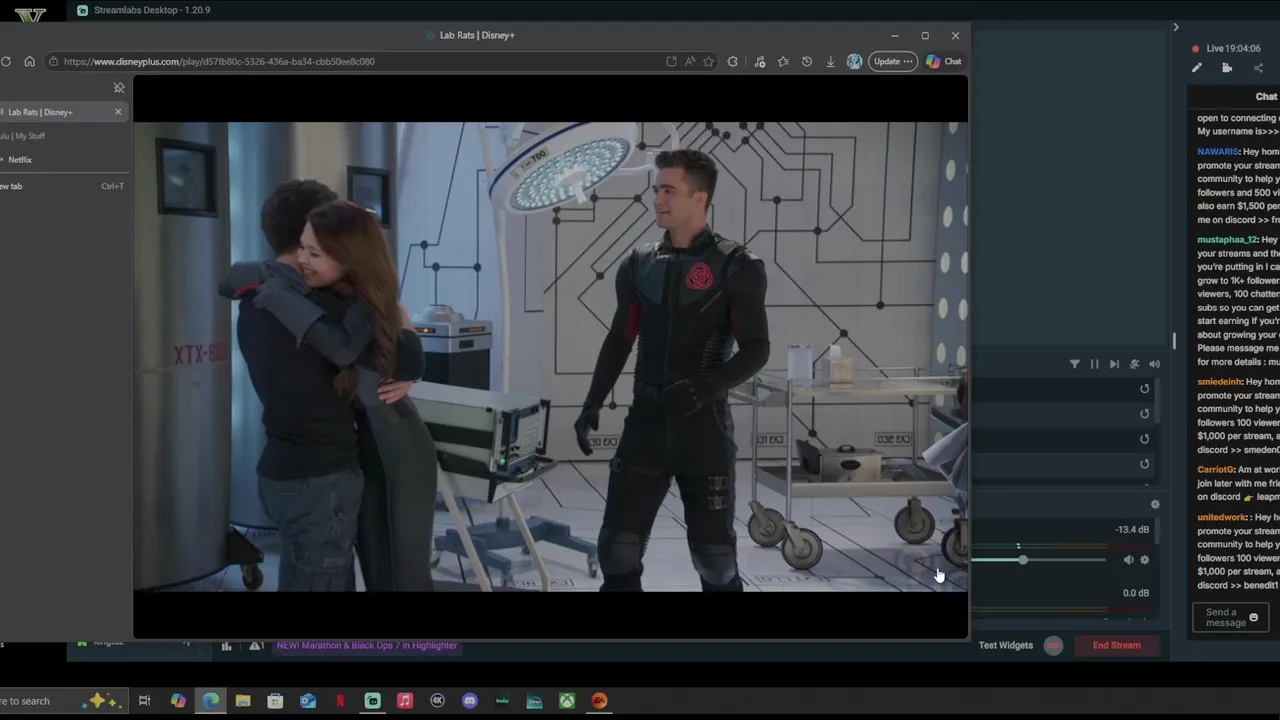Open page in external app icon
This screenshot has height=720, width=1280.
(671, 61)
